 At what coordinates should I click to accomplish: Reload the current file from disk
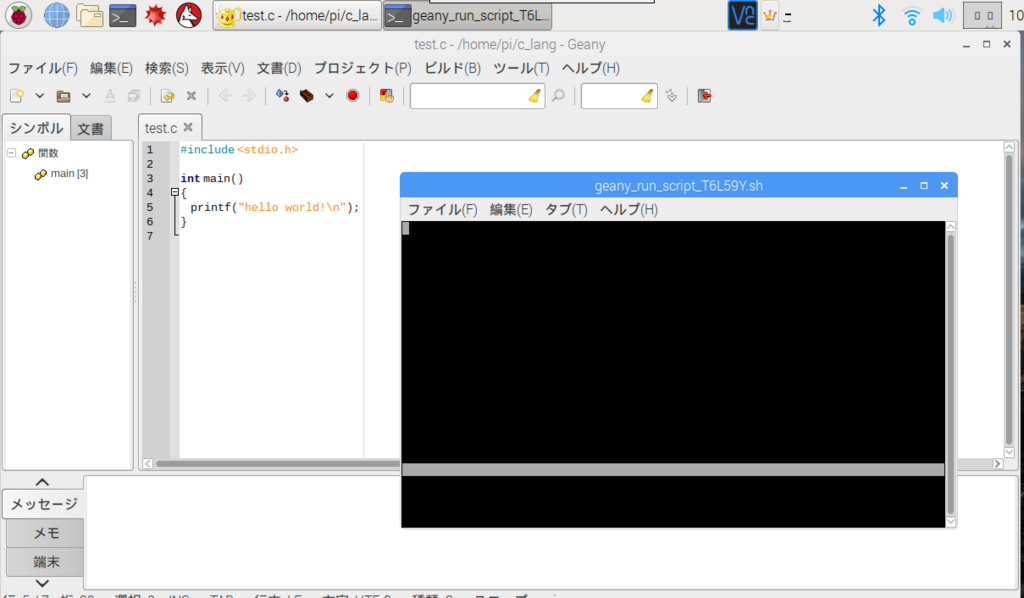[x=167, y=96]
